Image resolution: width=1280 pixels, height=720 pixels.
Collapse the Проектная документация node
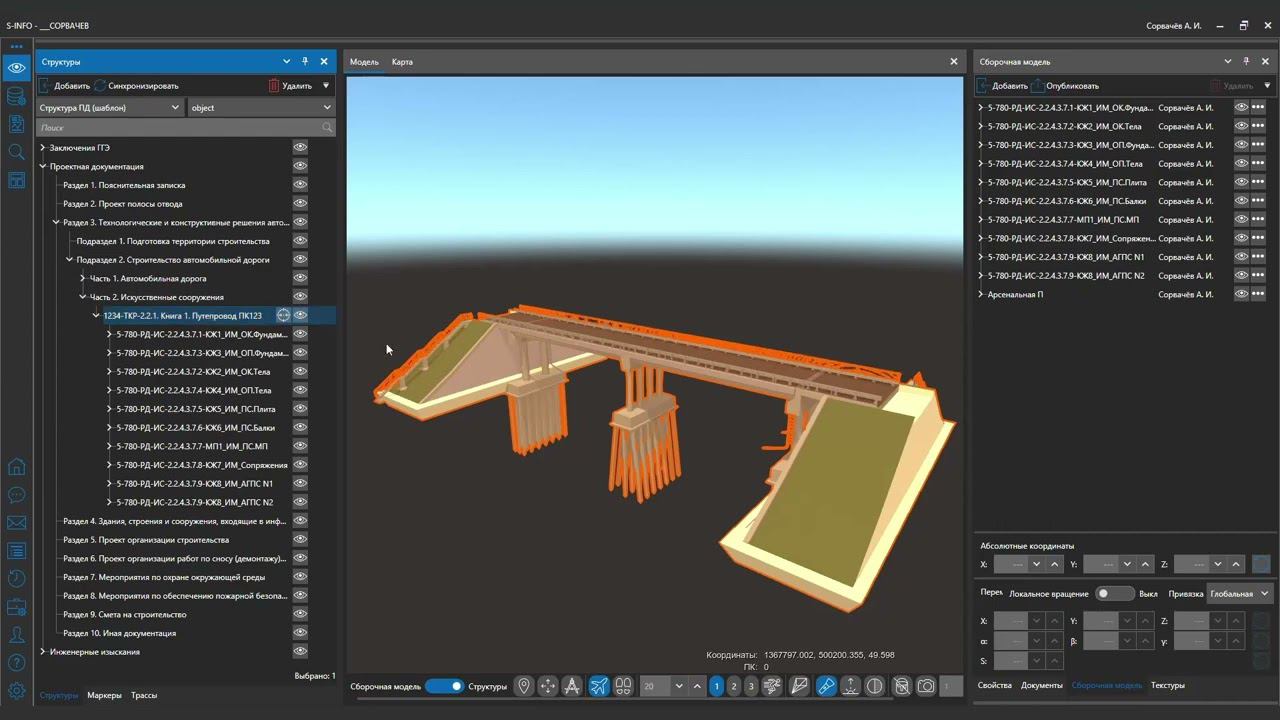(x=43, y=166)
